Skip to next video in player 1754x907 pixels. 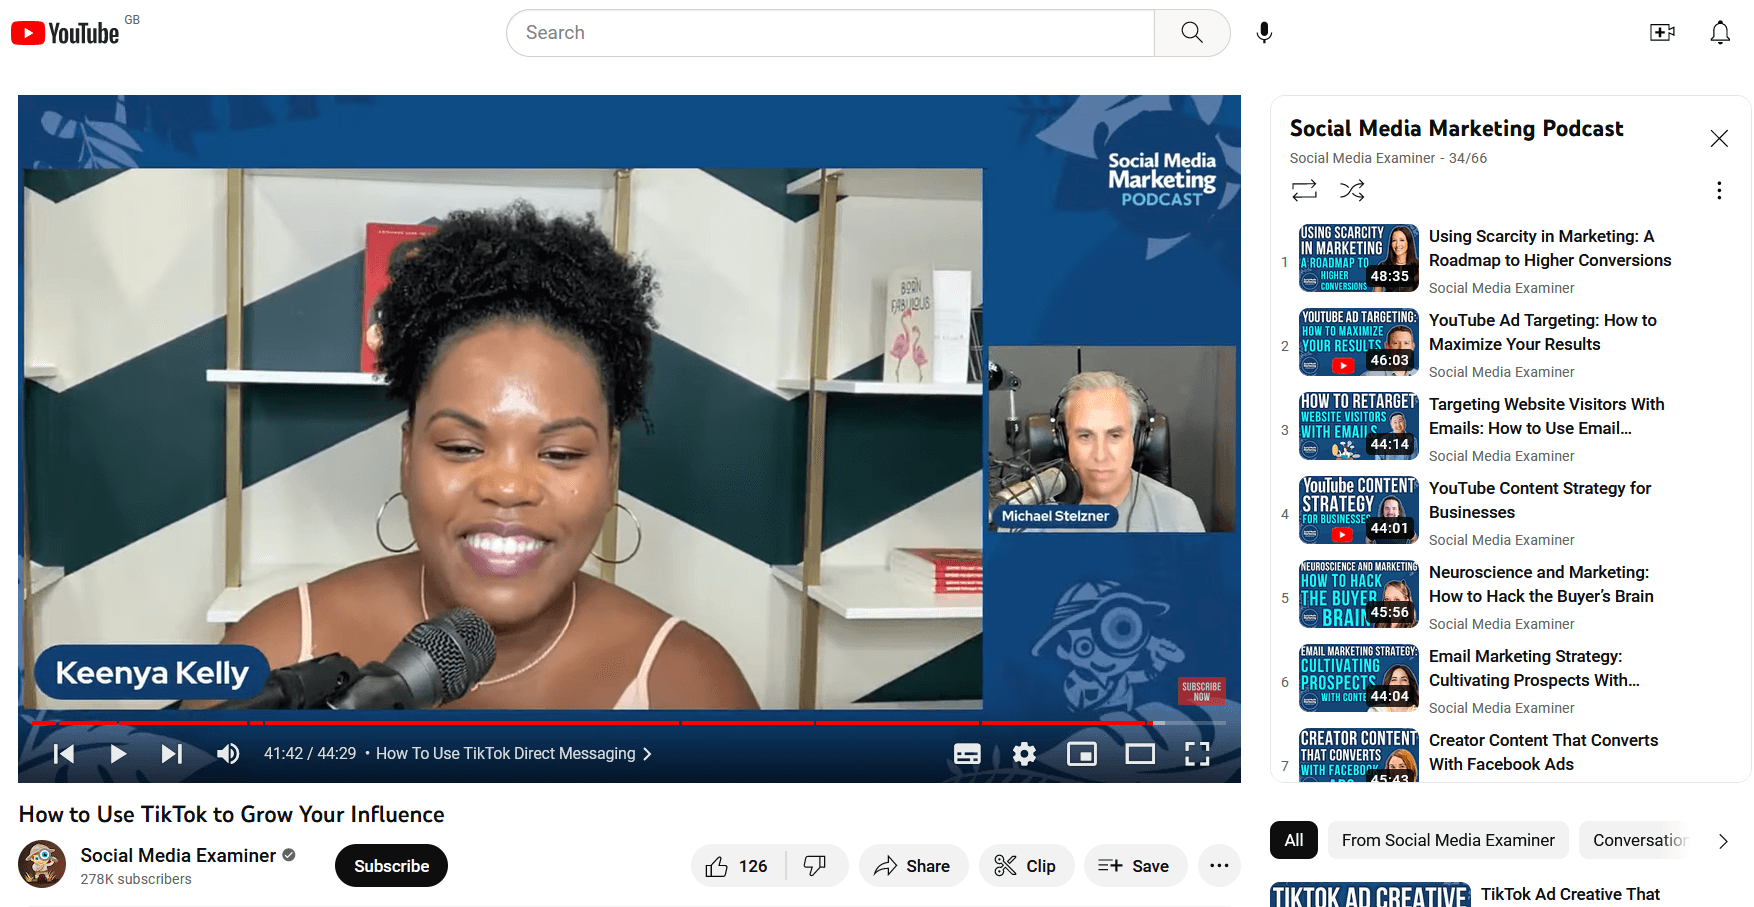tap(172, 754)
